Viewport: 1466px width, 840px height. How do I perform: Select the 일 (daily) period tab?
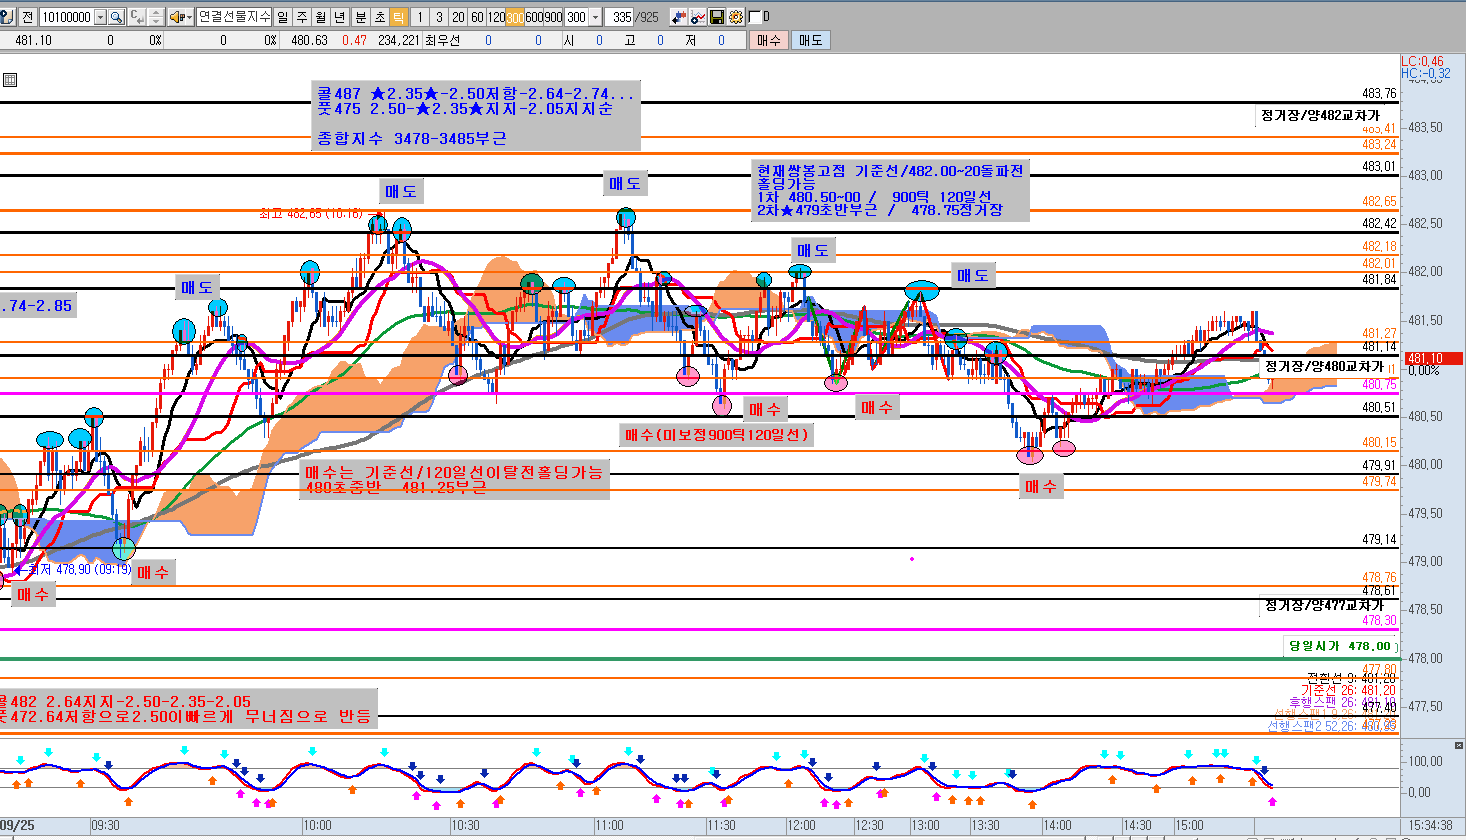click(283, 17)
